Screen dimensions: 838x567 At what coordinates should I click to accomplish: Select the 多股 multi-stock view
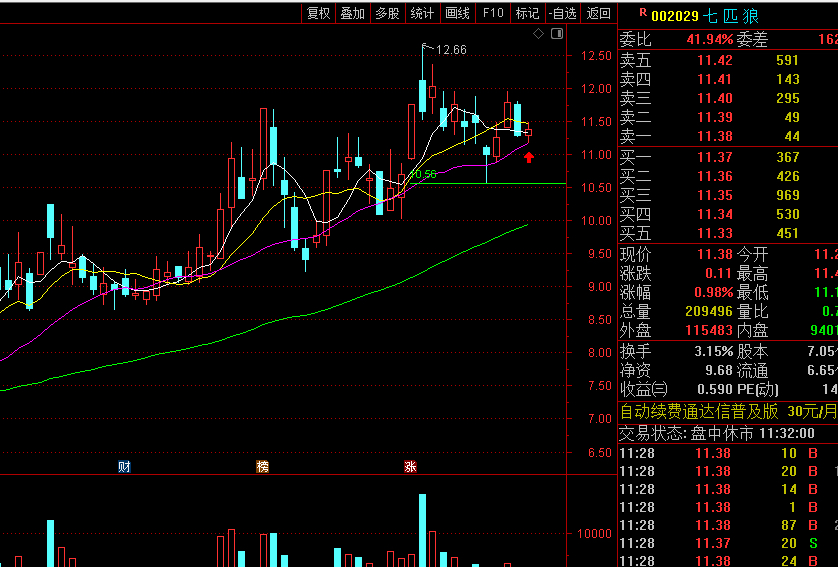[x=387, y=13]
